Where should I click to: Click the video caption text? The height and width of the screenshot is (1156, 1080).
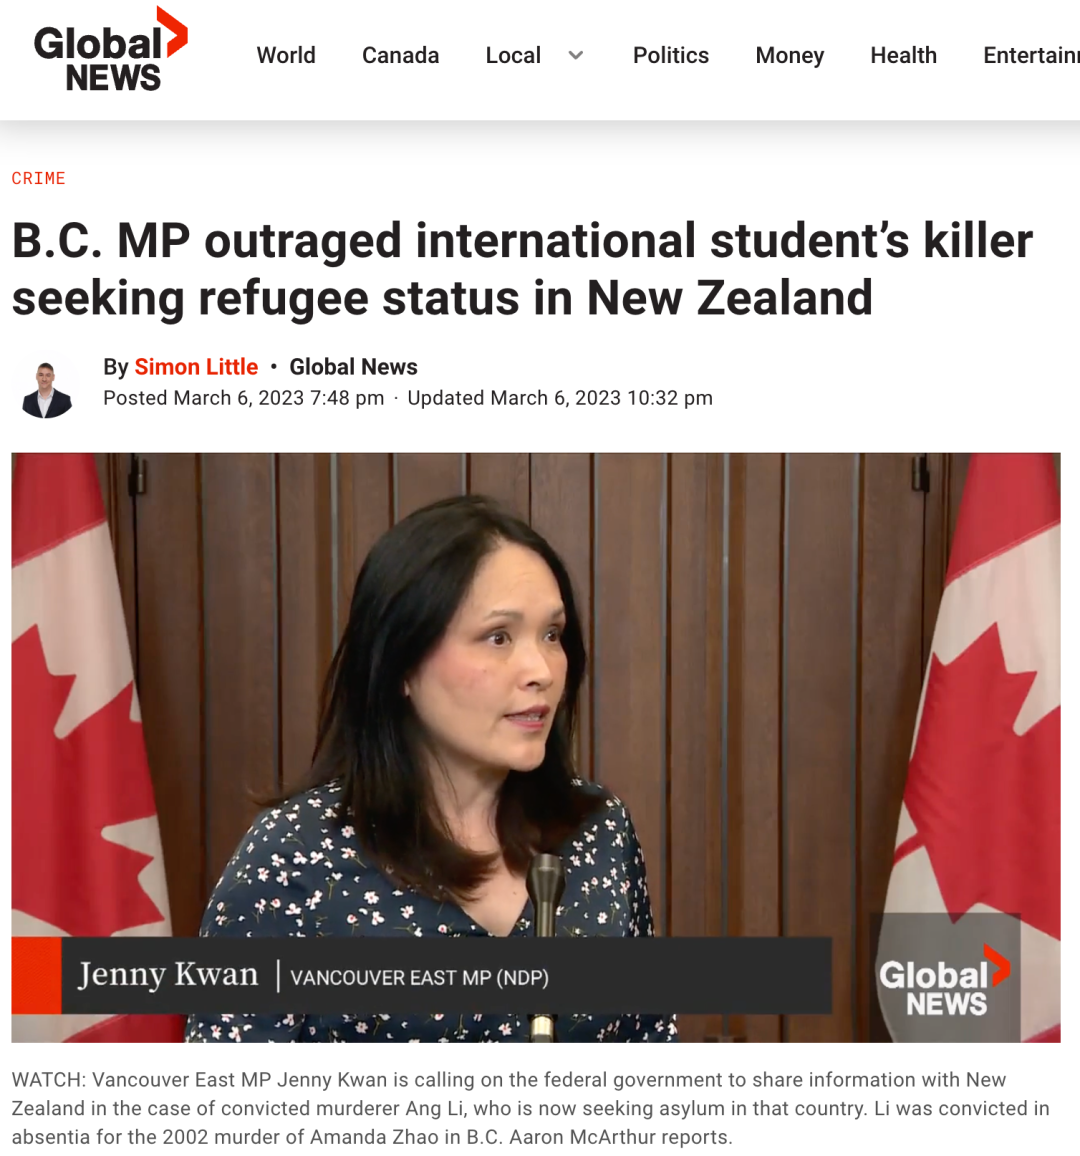[x=531, y=1108]
